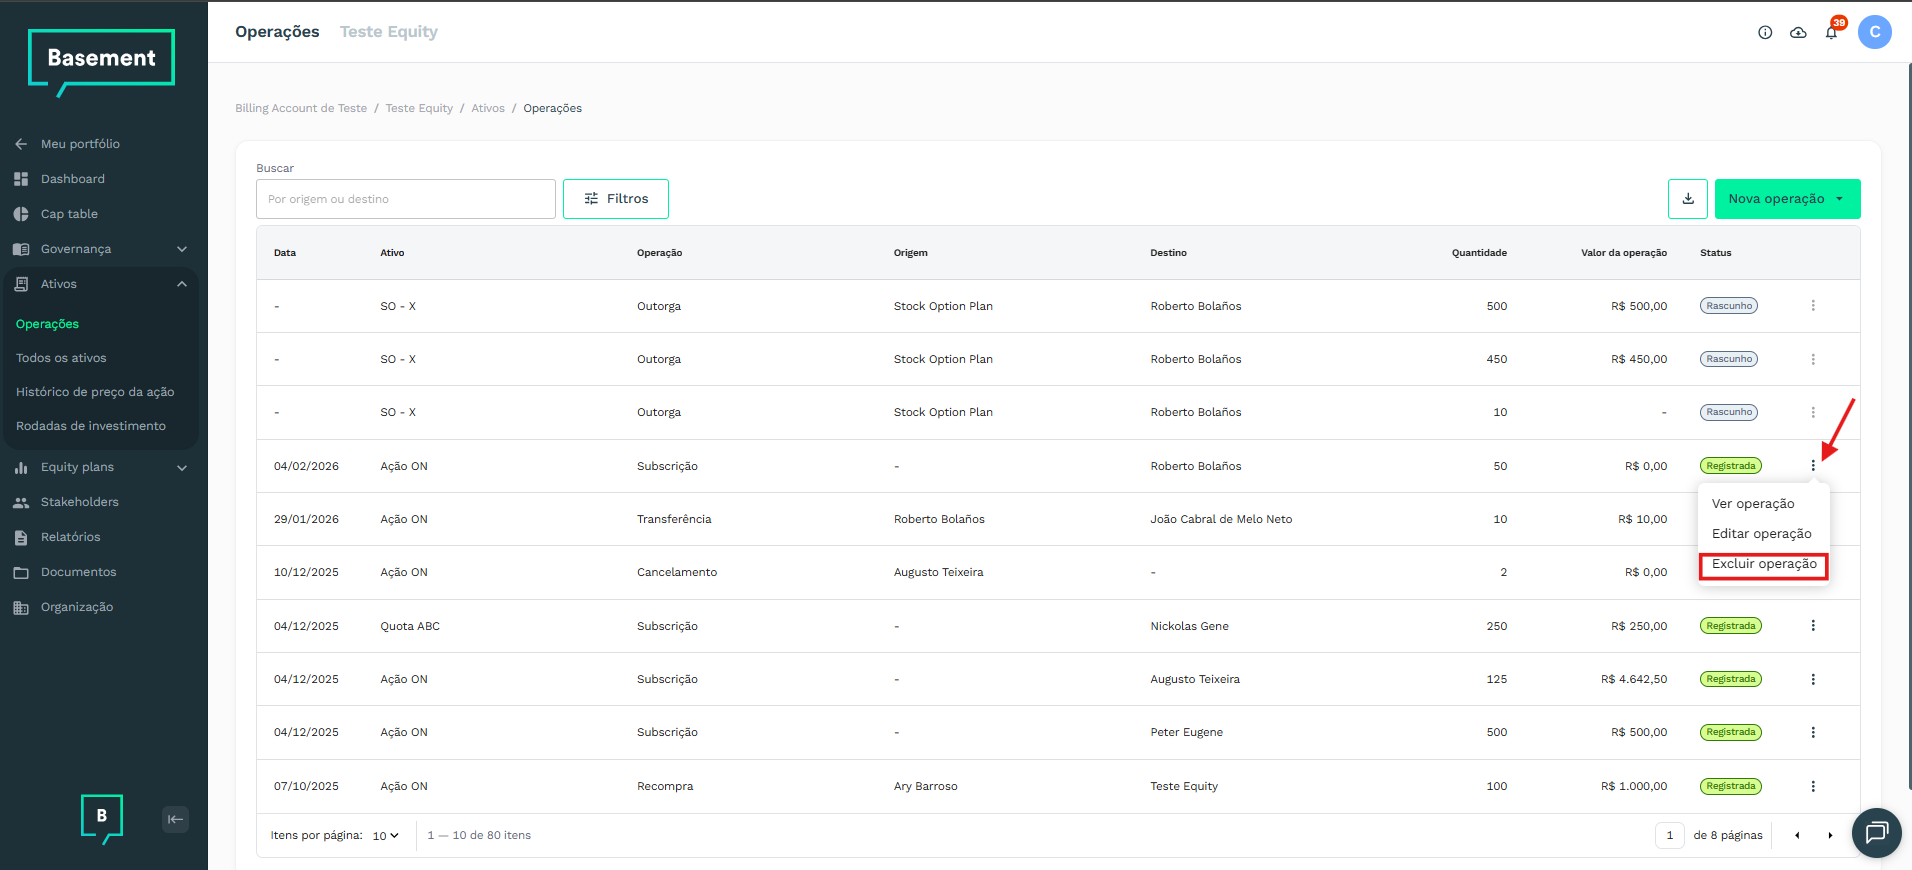Choose Editar operação in the context menu
The width and height of the screenshot is (1912, 870).
point(1761,534)
